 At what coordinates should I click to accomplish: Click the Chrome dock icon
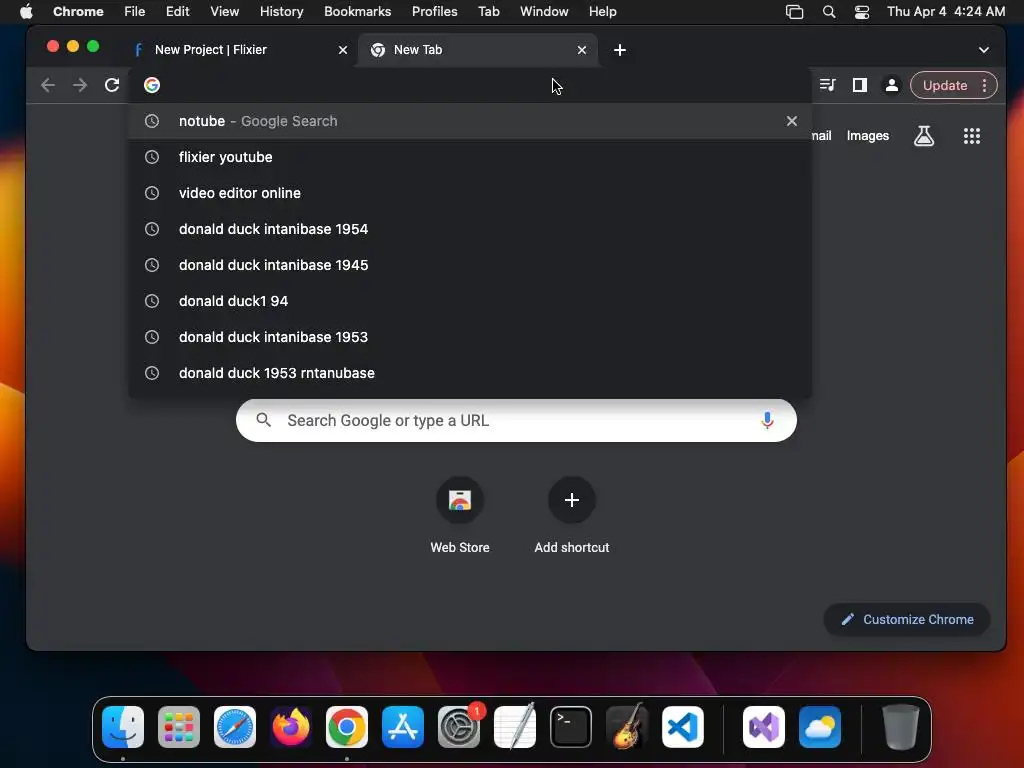(347, 727)
